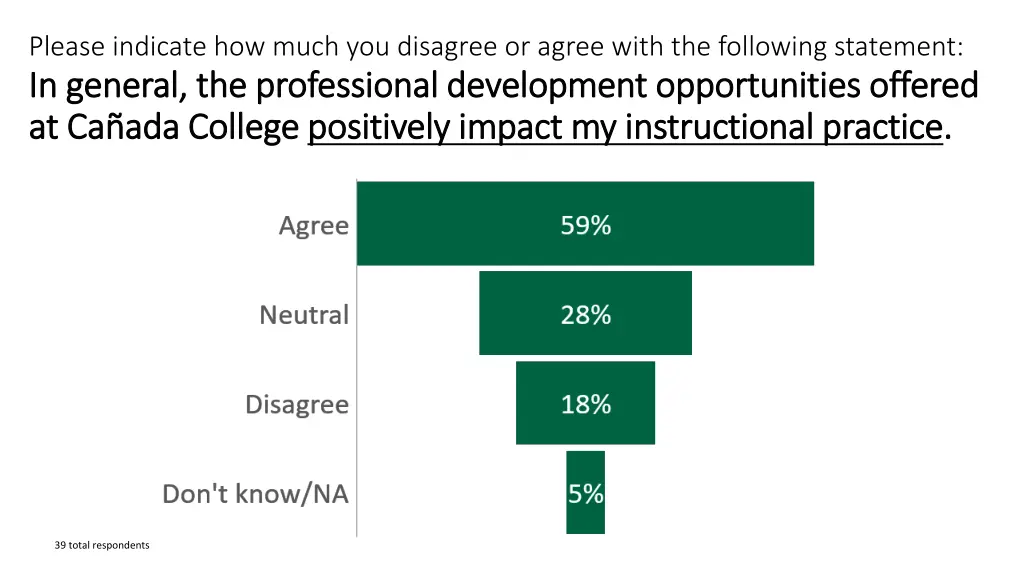The height and width of the screenshot is (576, 1024).
Task: Click the '39 total respondents' footnote
Action: click(x=102, y=545)
